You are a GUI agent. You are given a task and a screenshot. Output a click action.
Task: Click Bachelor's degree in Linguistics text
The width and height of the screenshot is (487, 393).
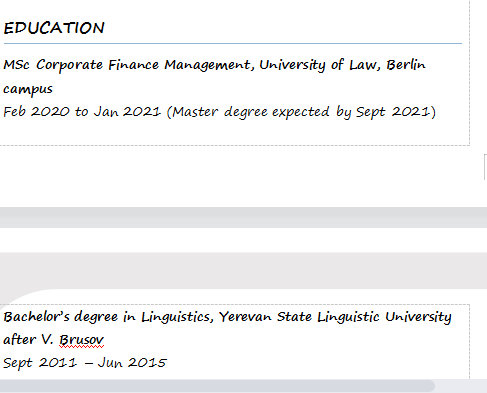coord(108,317)
